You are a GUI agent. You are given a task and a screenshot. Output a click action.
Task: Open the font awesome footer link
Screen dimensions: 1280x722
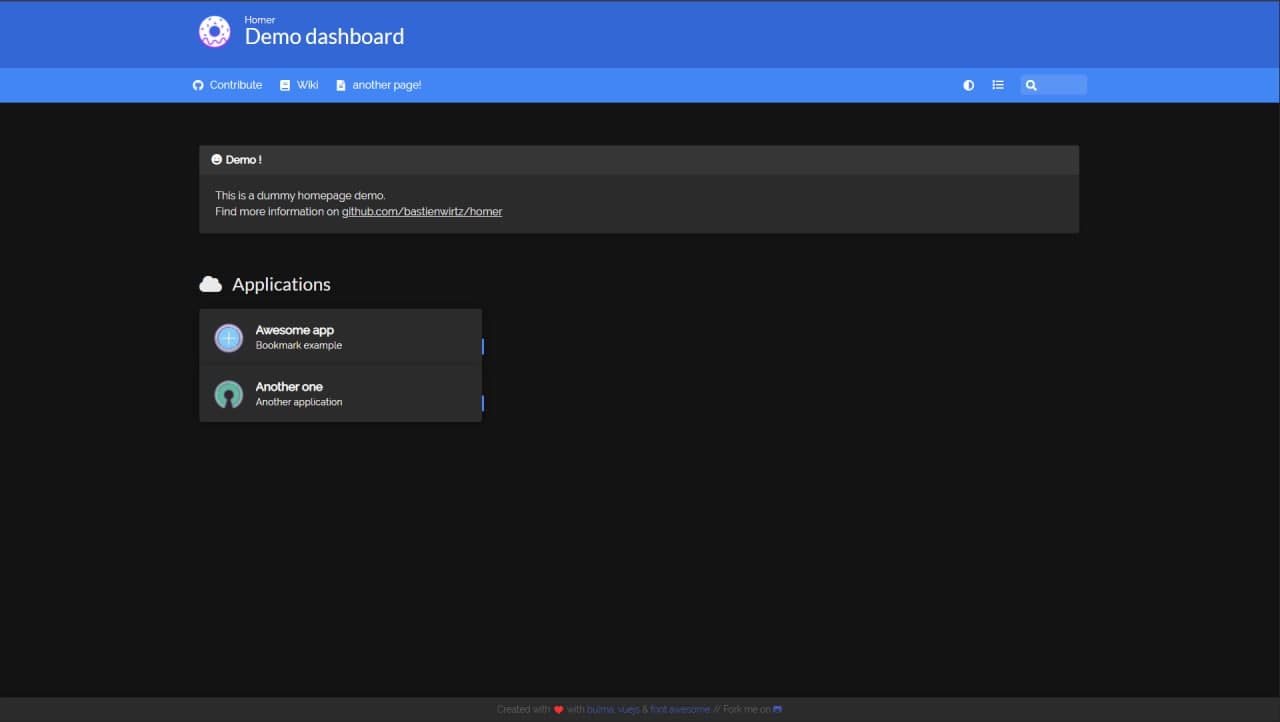point(680,710)
